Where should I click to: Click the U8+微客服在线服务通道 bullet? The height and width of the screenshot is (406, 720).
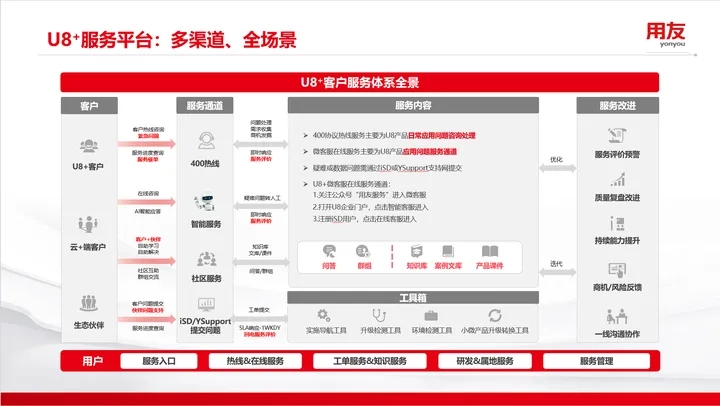point(351,184)
